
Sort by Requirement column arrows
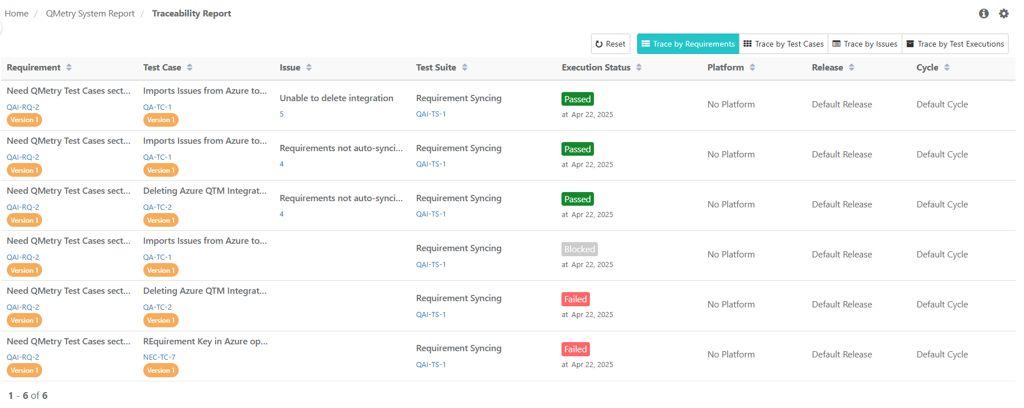point(69,67)
